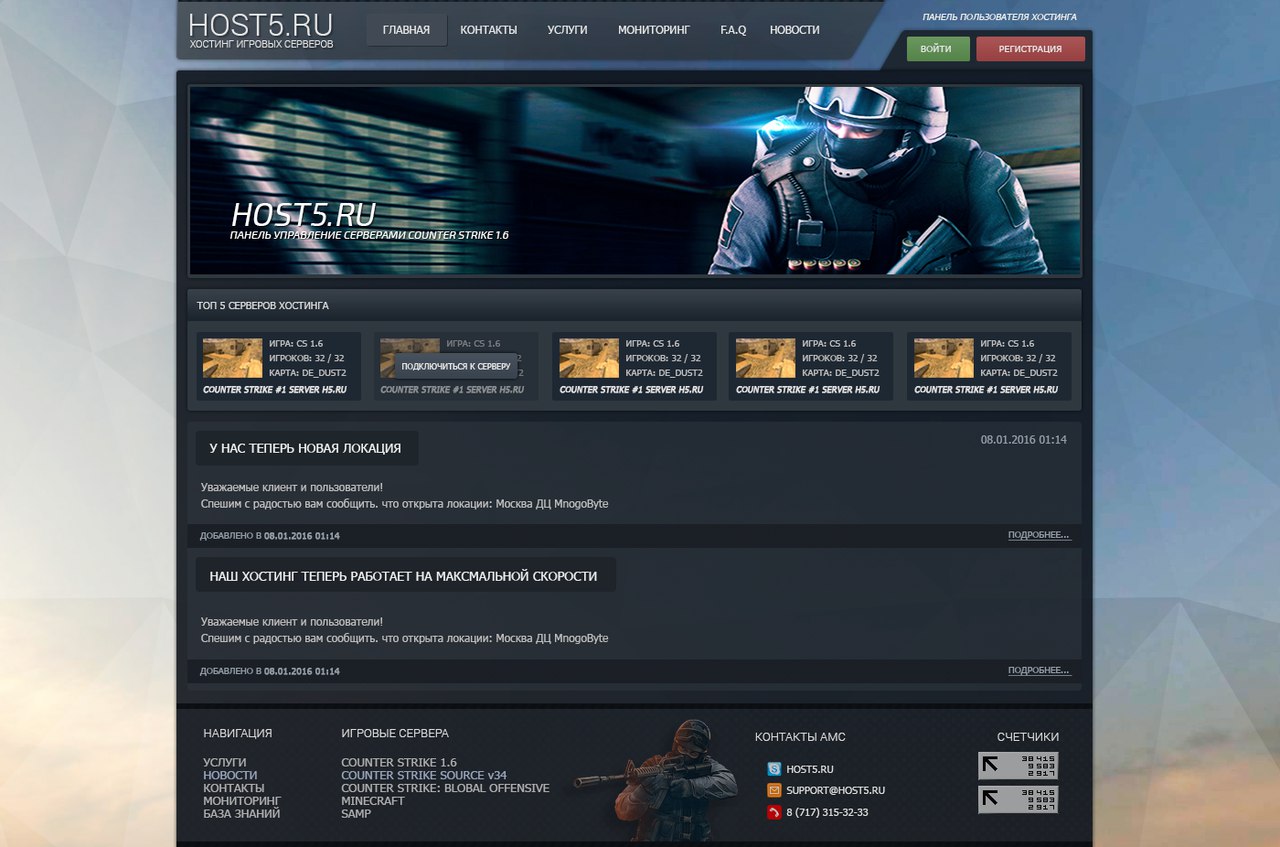1280x847 pixels.
Task: Open Counter Strike: Blobal Offensive link
Action: click(445, 788)
